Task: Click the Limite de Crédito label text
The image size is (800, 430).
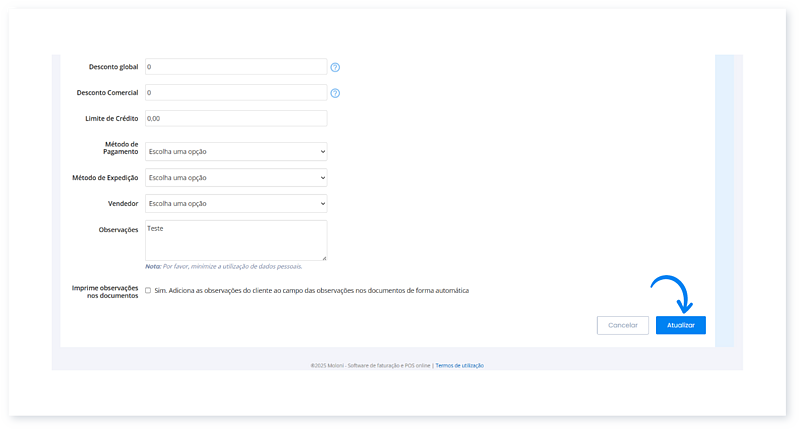Action: point(111,118)
